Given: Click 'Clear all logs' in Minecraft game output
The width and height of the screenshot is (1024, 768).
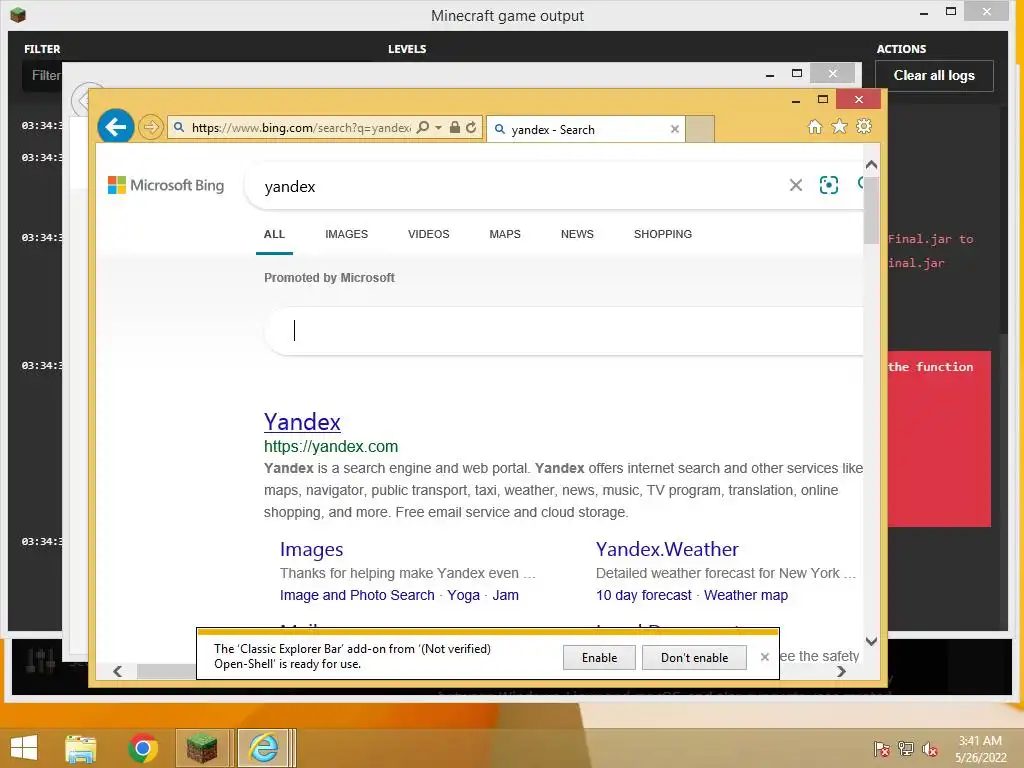Looking at the screenshot, I should pos(934,76).
